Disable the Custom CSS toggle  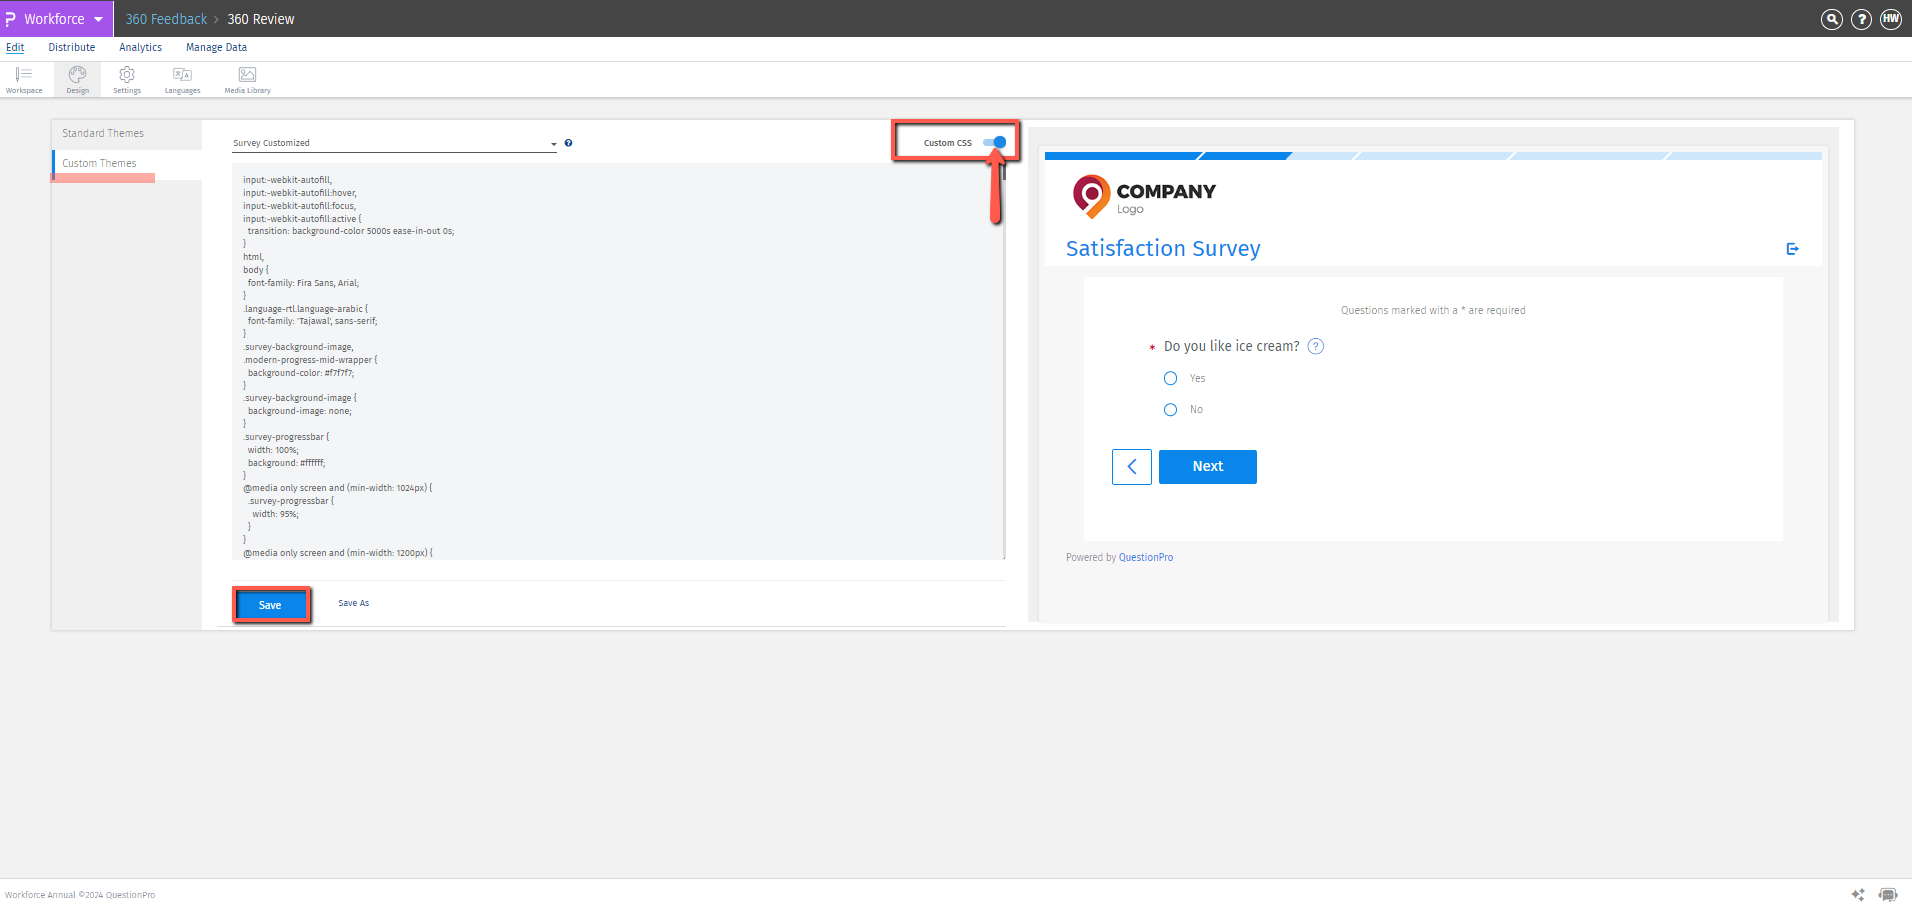point(996,142)
